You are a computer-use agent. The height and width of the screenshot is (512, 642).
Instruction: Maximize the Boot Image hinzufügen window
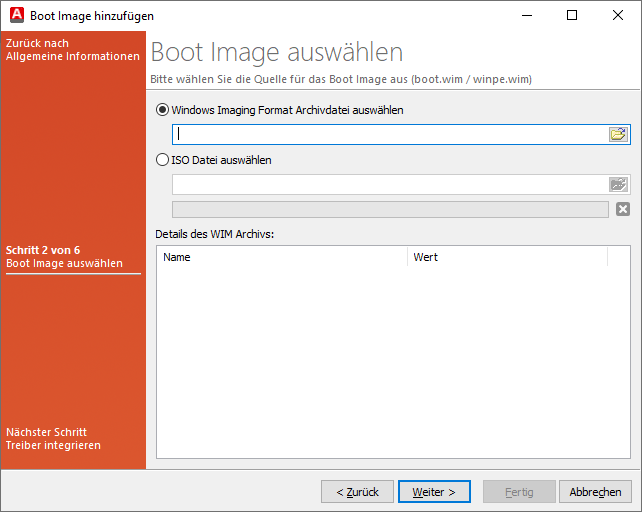[x=572, y=15]
